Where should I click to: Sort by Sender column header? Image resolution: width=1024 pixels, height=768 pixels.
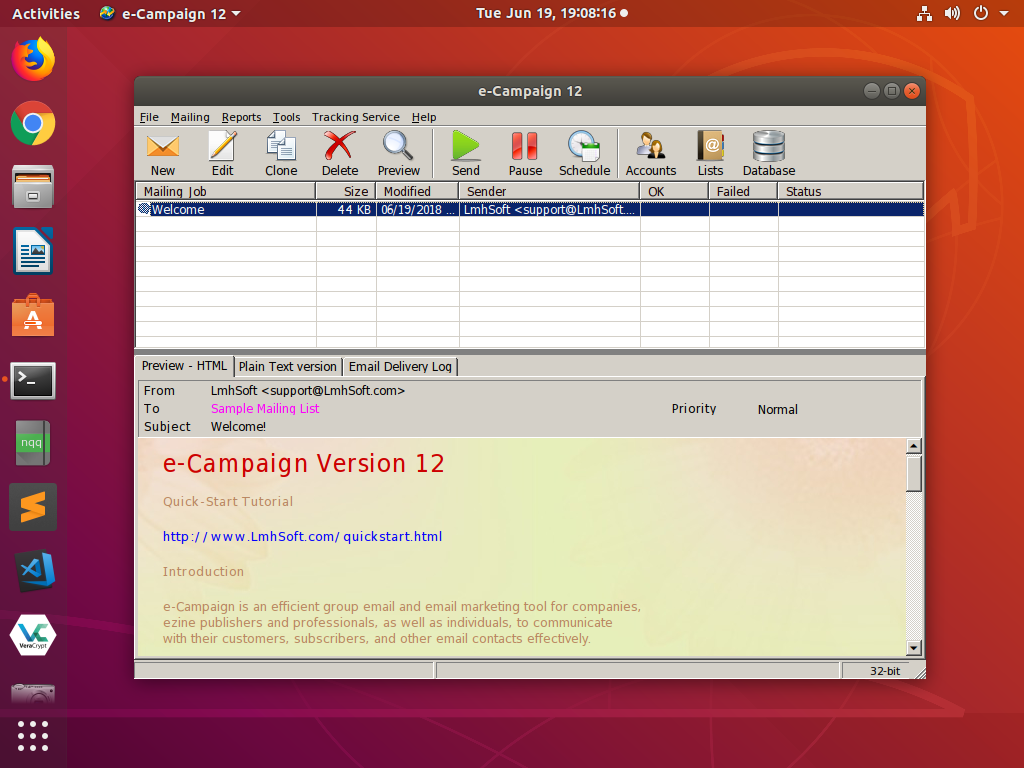point(550,191)
